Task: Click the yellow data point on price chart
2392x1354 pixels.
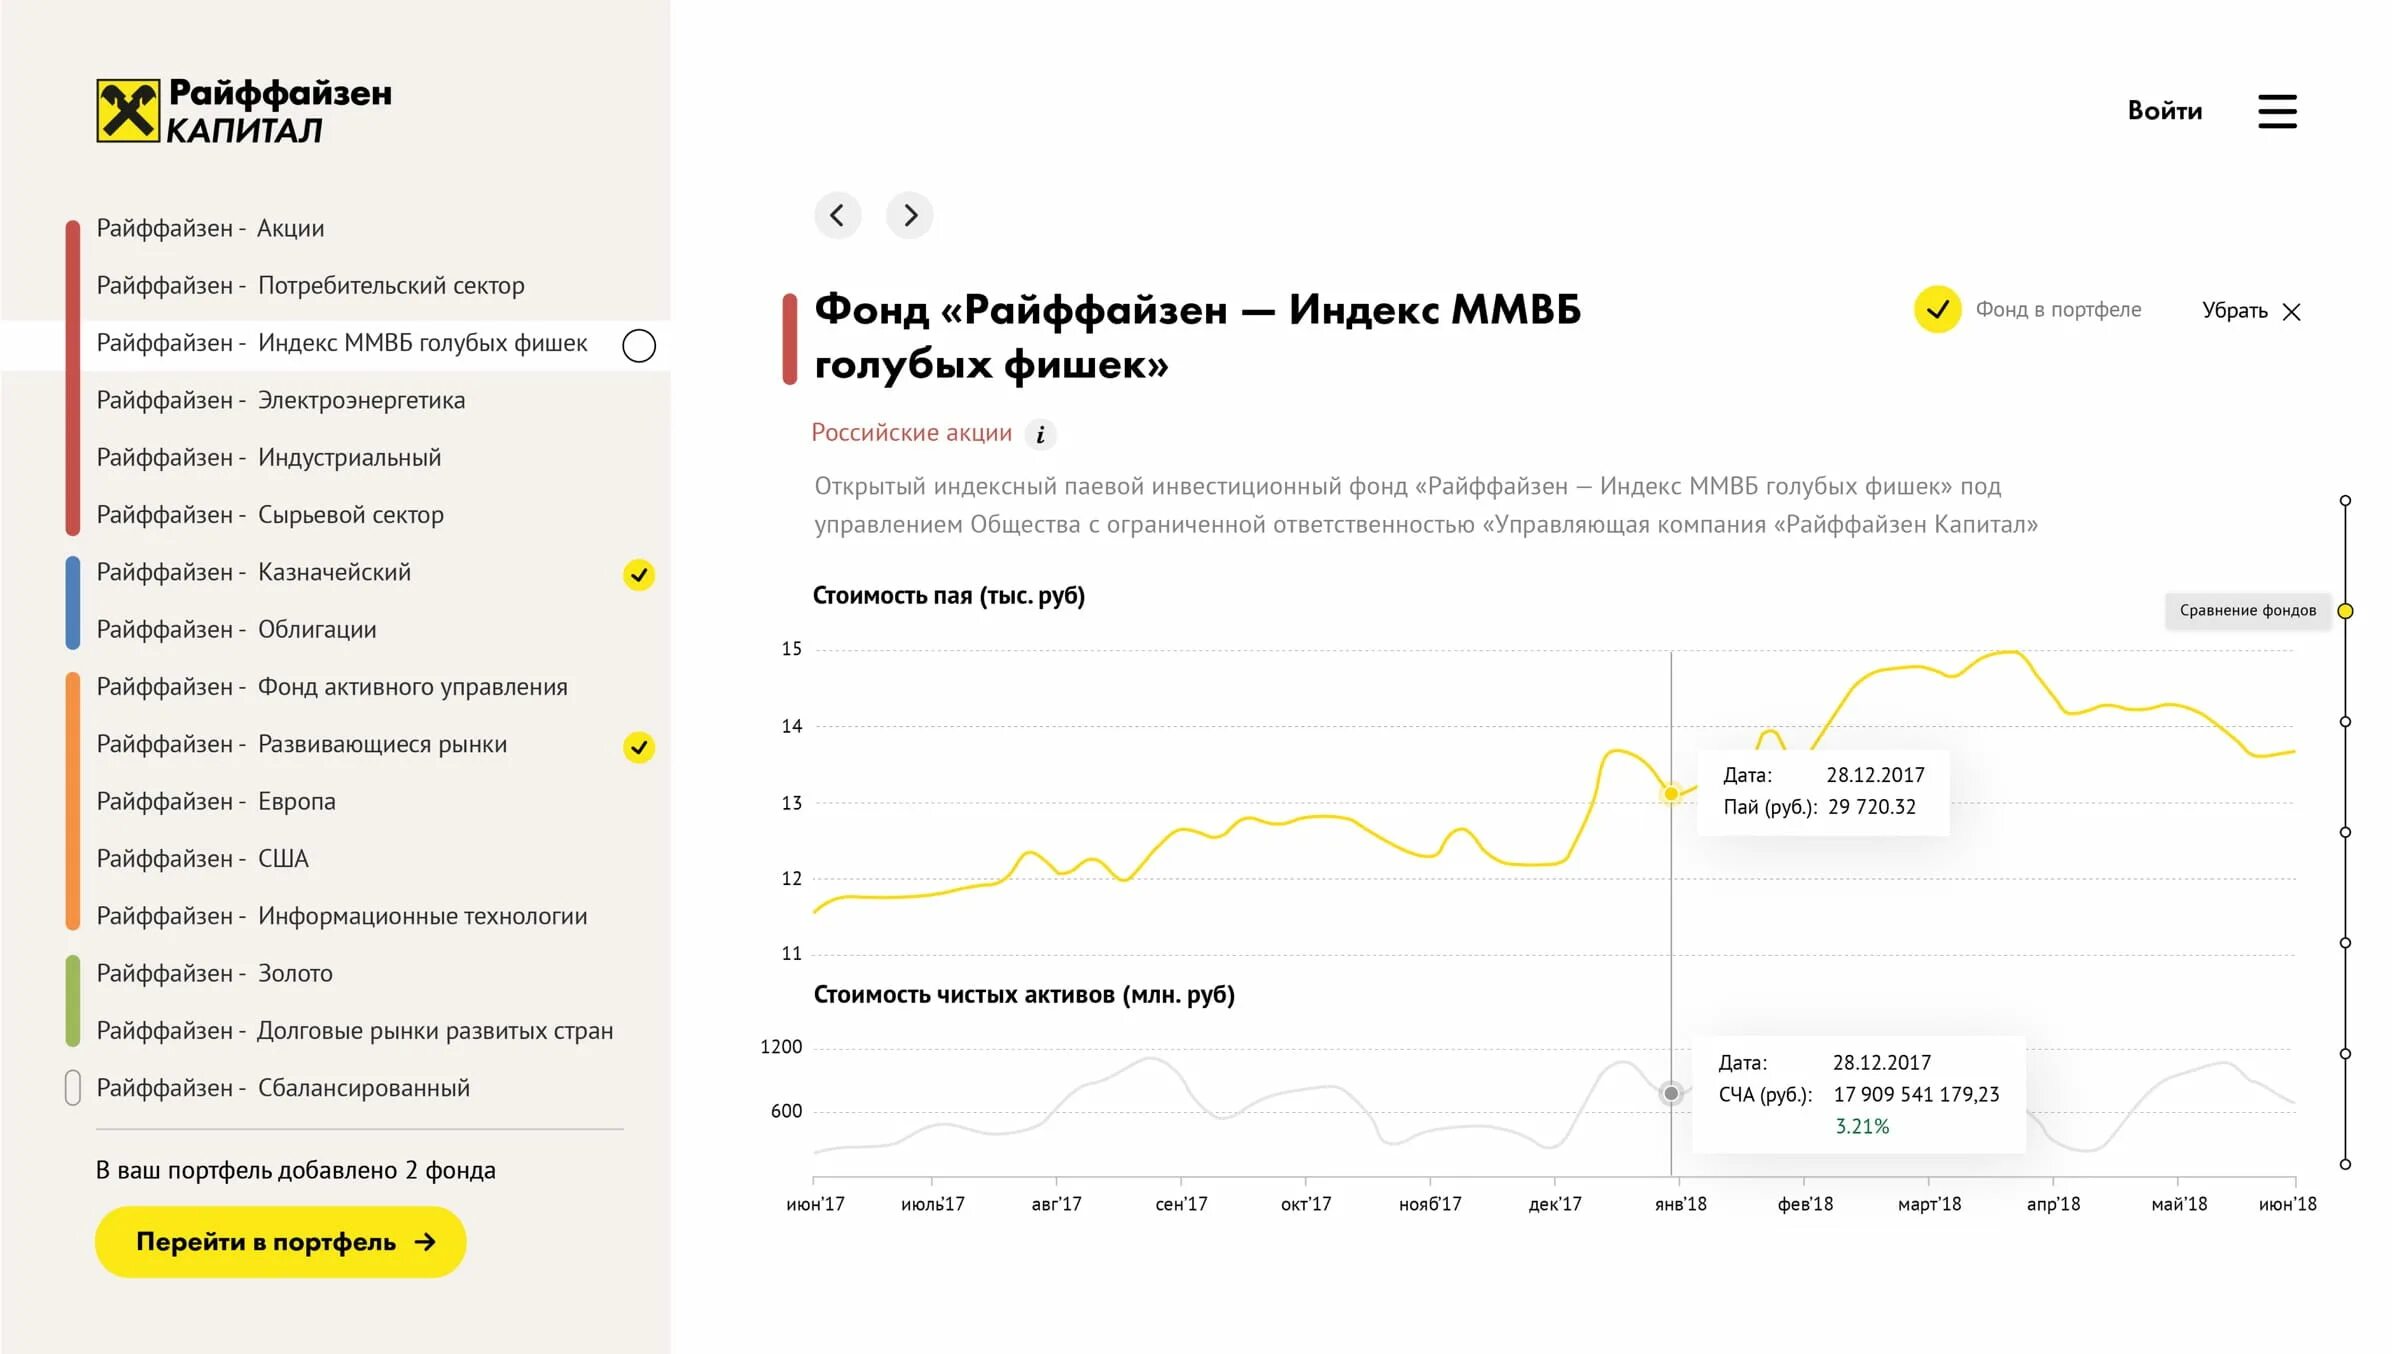Action: tap(1670, 795)
